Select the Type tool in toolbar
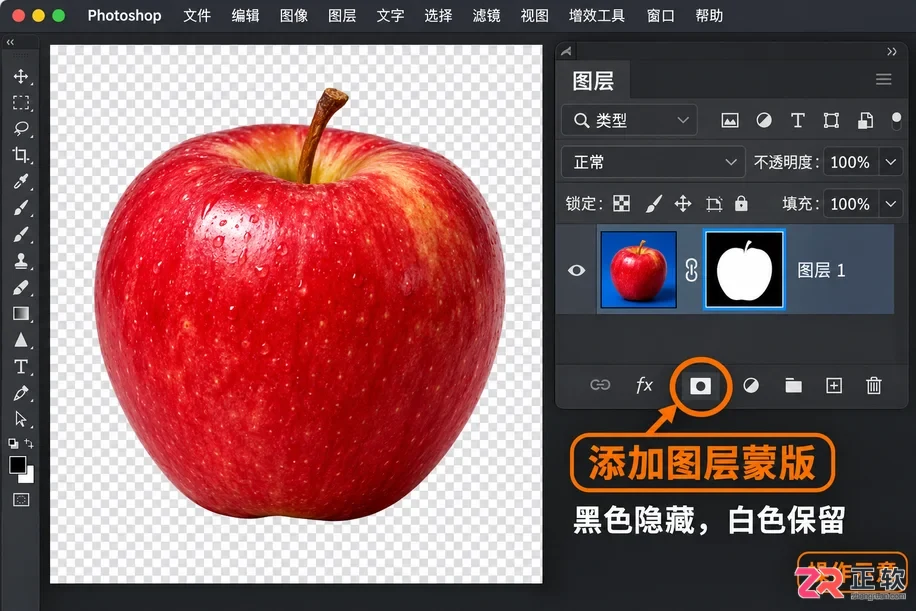916x611 pixels. 21,367
